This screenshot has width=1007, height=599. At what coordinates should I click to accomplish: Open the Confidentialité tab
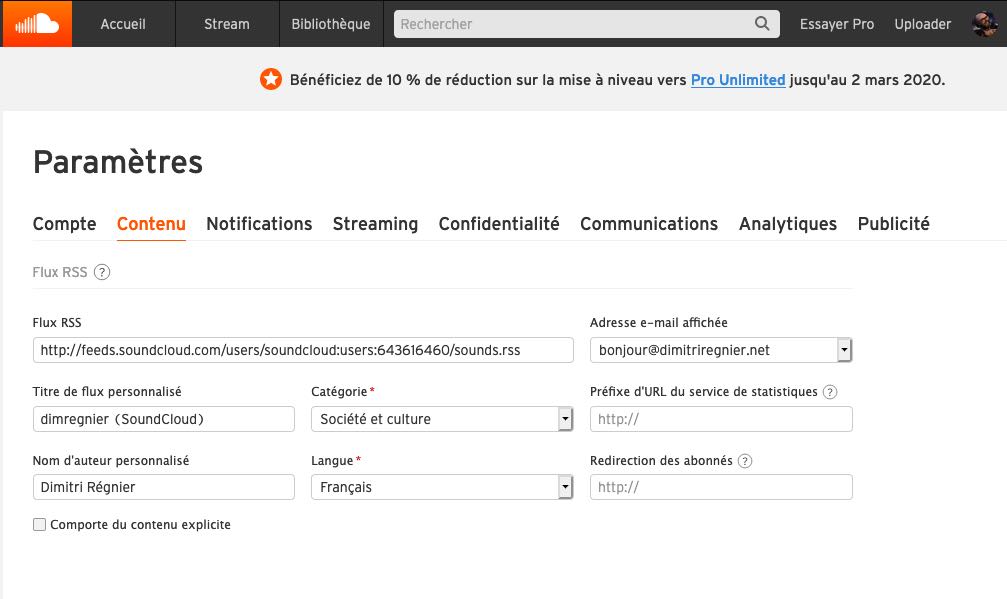(499, 224)
